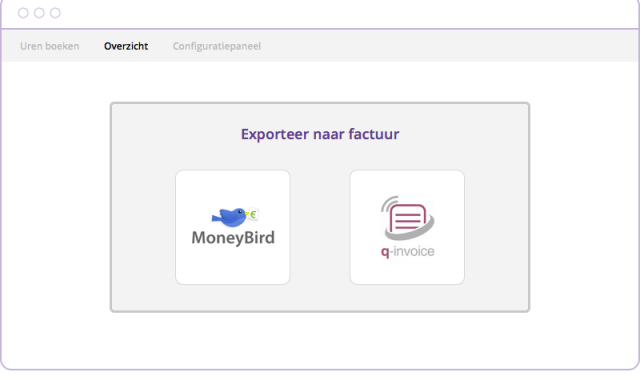Screen dimensions: 640x380
Task: Click the q-invoice document logo icon
Action: [x=408, y=218]
